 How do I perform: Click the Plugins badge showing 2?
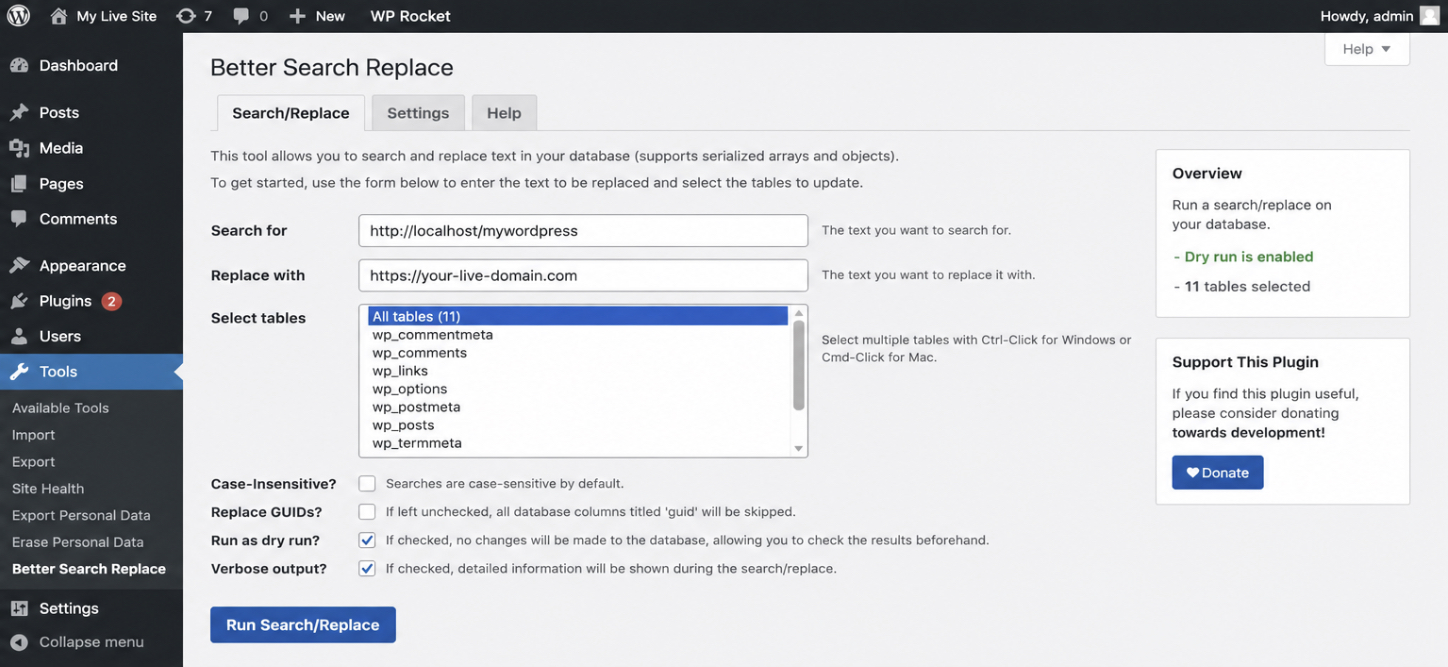point(111,301)
